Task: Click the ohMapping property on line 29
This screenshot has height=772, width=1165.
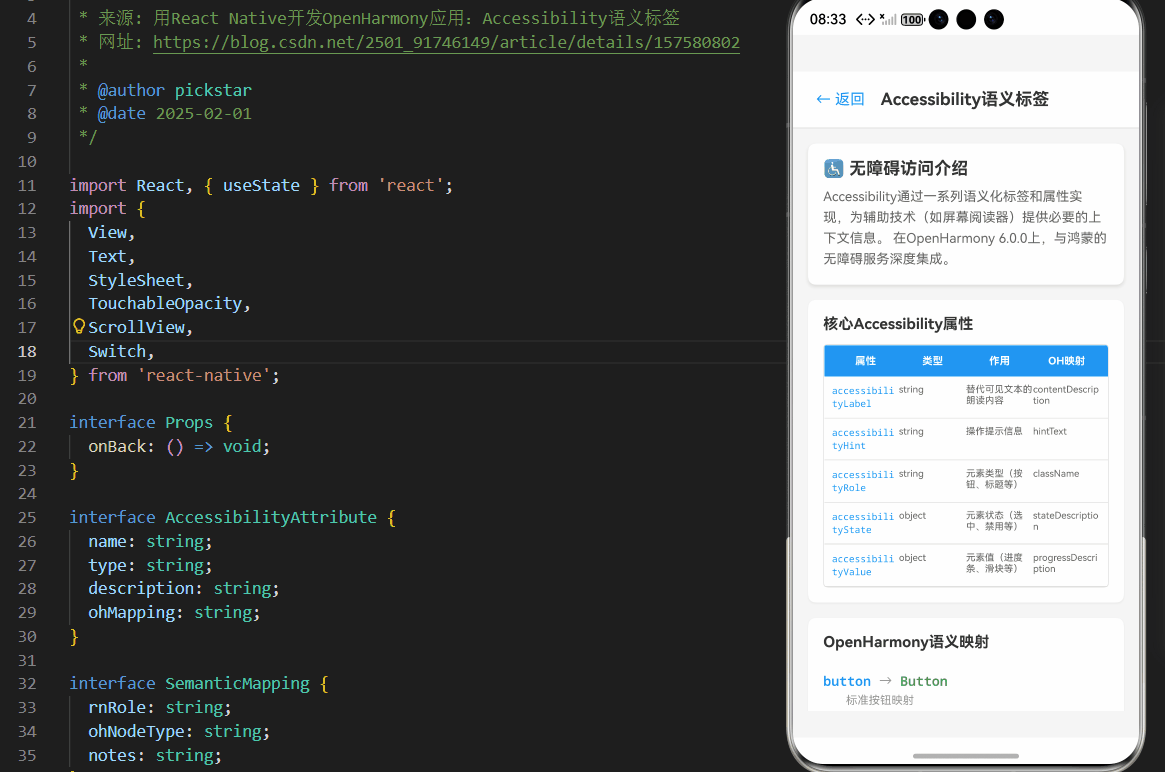Action: (x=132, y=612)
